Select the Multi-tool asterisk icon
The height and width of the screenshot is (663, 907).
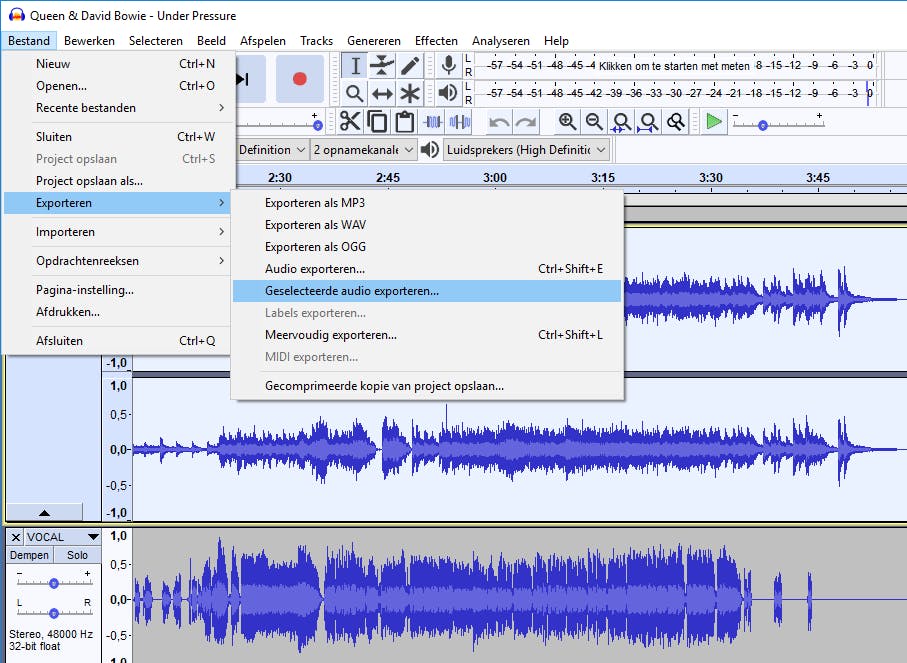tap(410, 94)
